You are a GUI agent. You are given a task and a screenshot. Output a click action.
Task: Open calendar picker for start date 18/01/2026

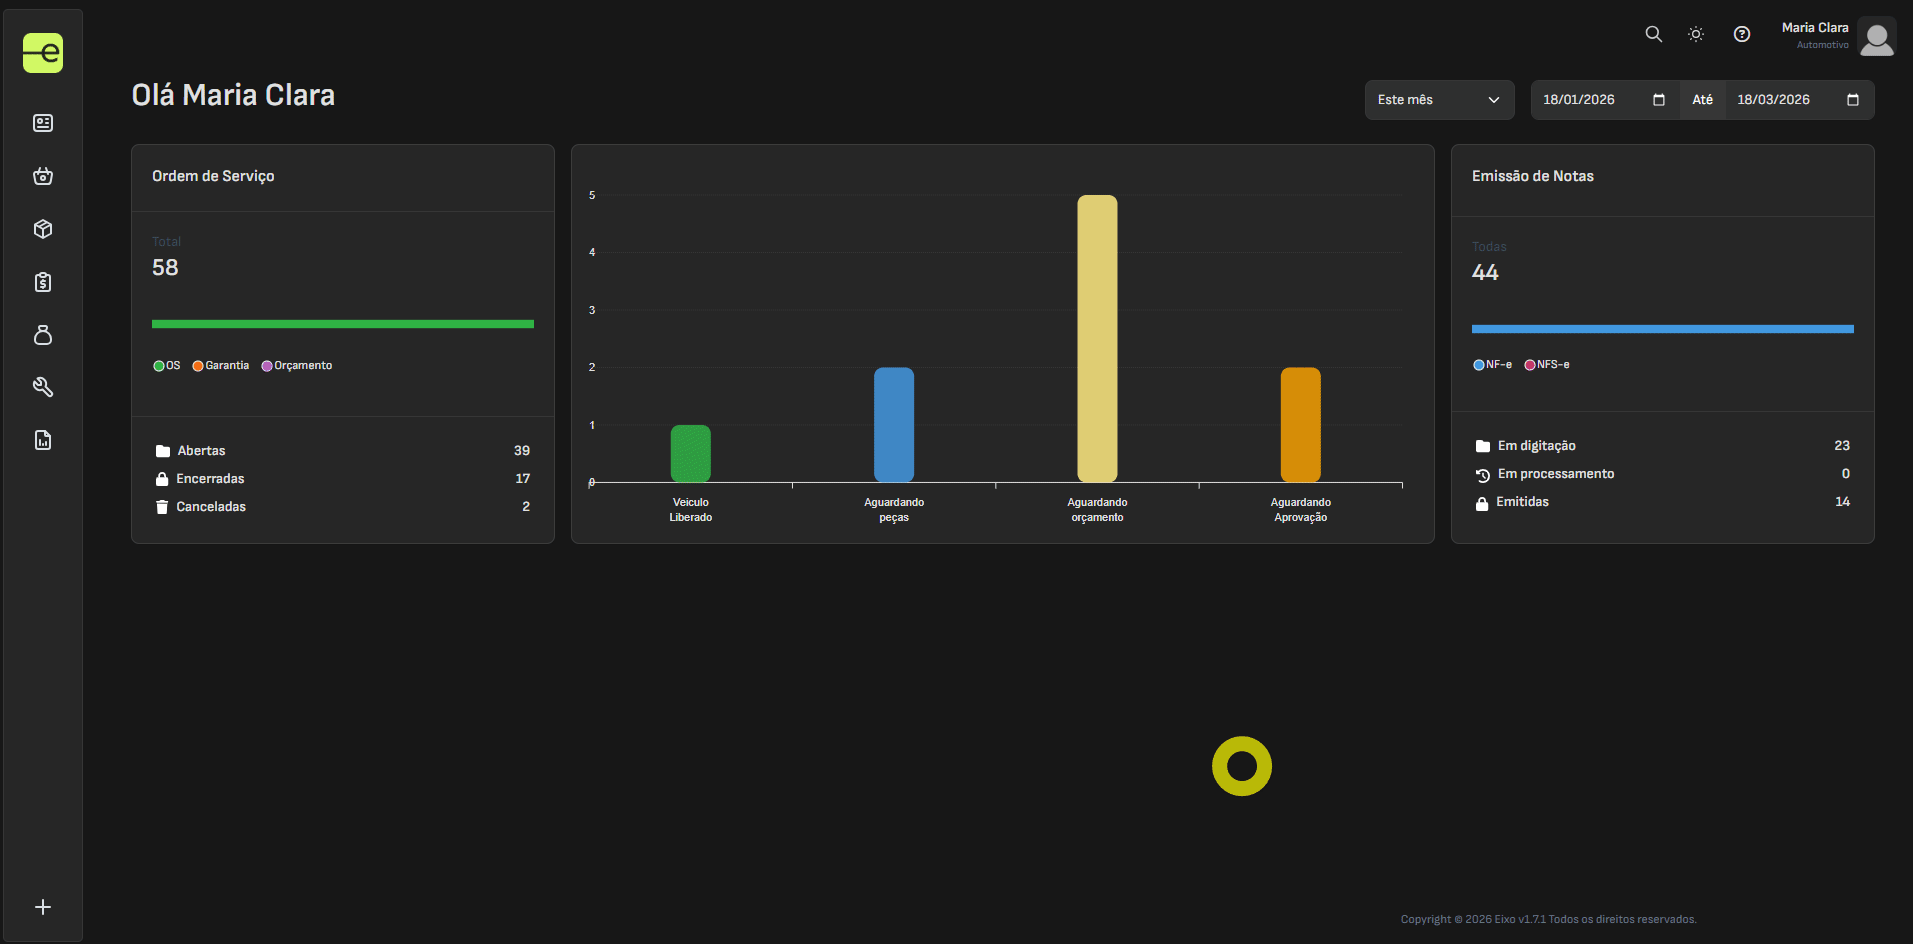pyautogui.click(x=1658, y=100)
